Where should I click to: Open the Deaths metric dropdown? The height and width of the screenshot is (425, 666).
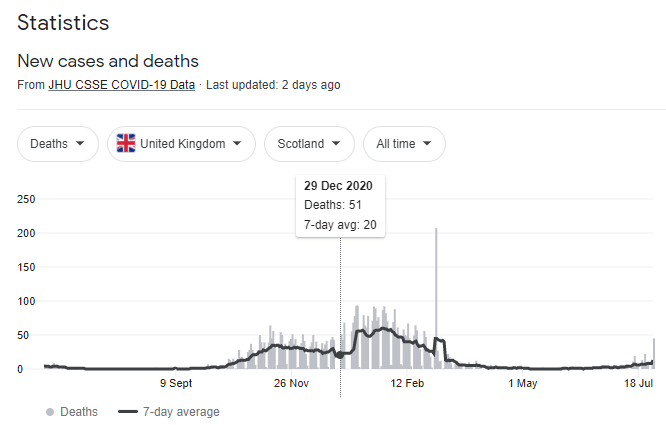[x=58, y=144]
